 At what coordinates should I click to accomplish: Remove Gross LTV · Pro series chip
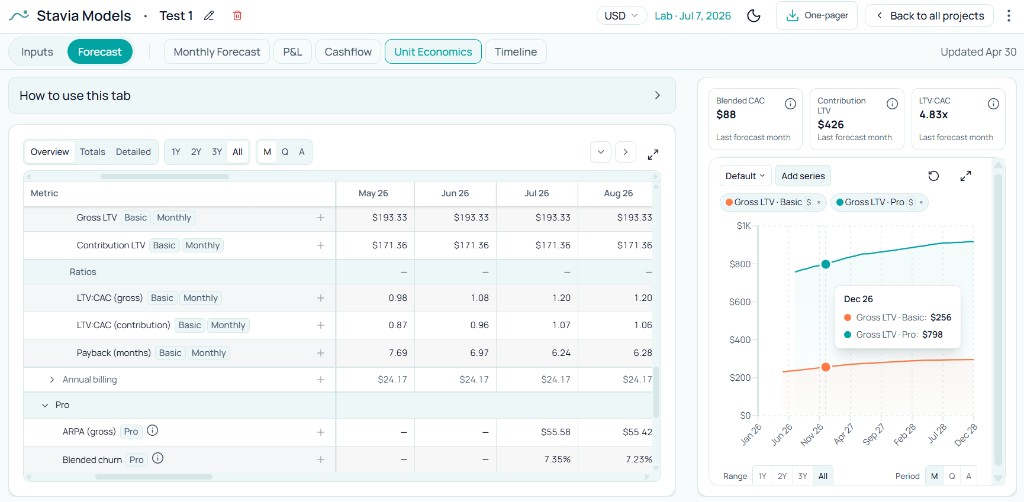(x=921, y=202)
